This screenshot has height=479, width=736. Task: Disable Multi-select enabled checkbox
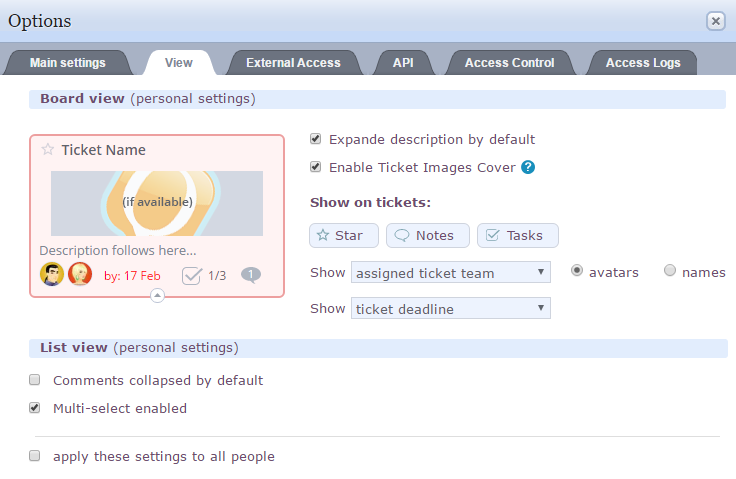[x=35, y=408]
